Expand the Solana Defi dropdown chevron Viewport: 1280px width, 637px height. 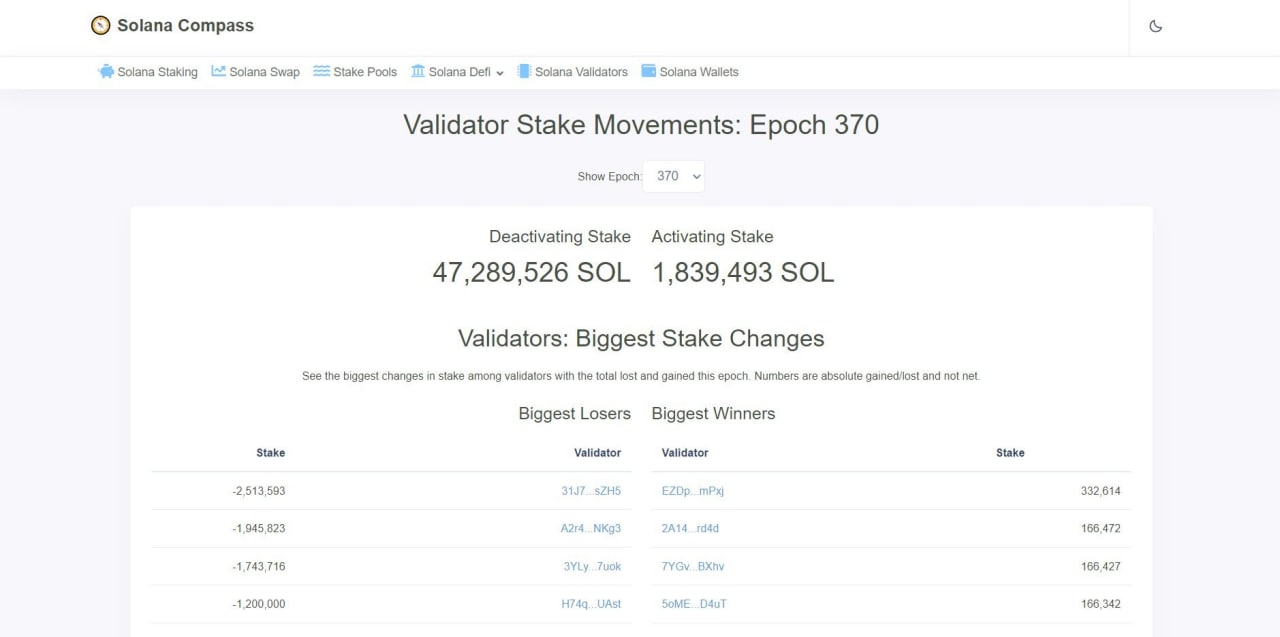(x=500, y=73)
